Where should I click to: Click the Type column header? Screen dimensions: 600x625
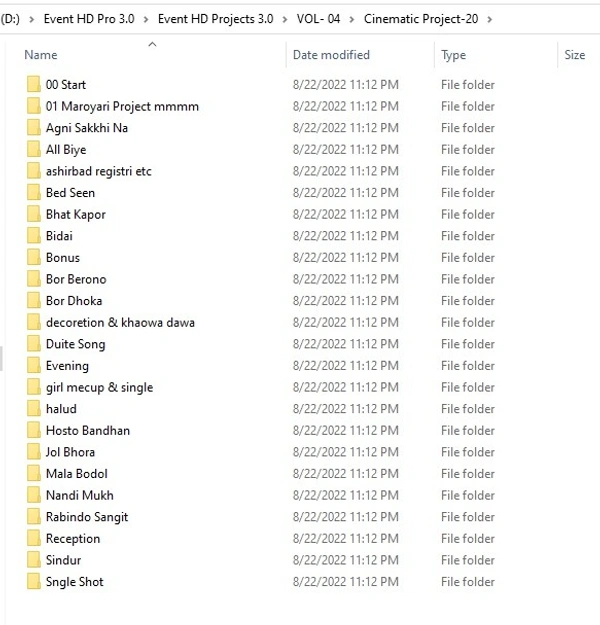(453, 55)
